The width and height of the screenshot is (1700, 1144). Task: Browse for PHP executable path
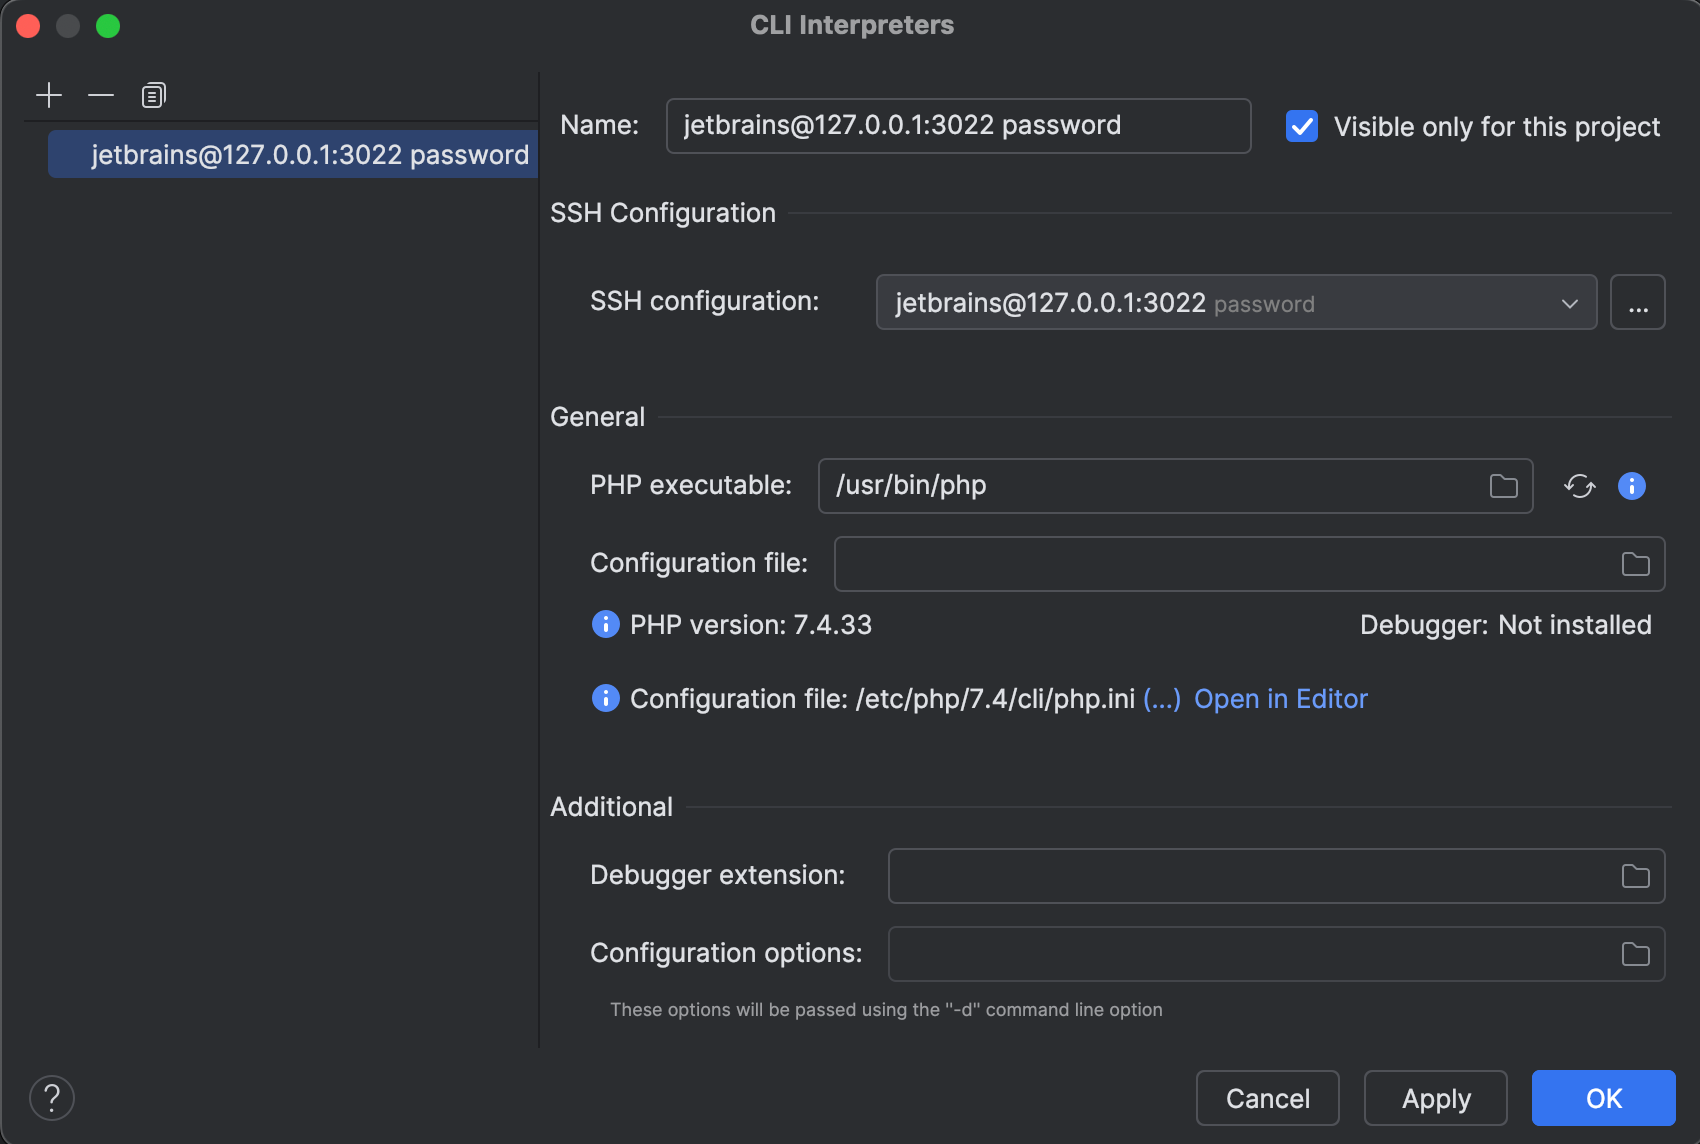click(1503, 486)
